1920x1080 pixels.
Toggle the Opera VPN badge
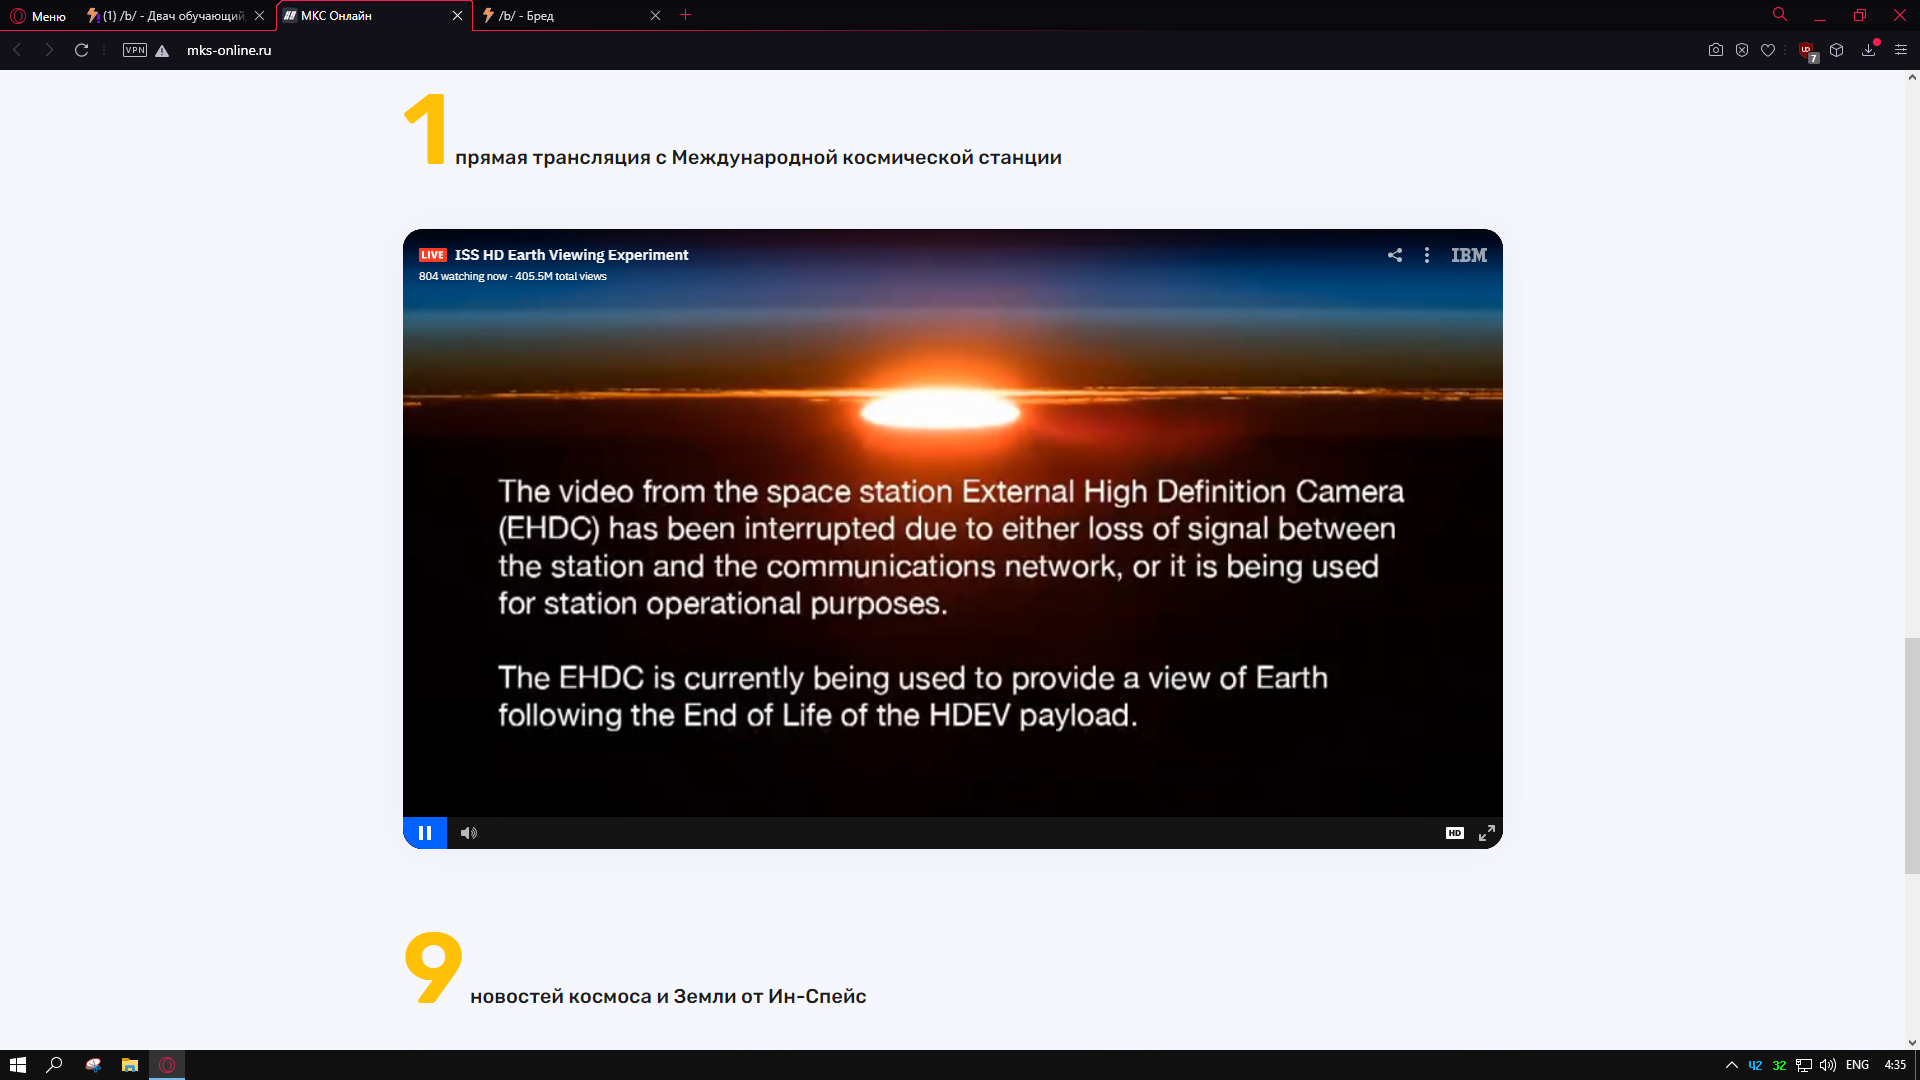(x=135, y=50)
